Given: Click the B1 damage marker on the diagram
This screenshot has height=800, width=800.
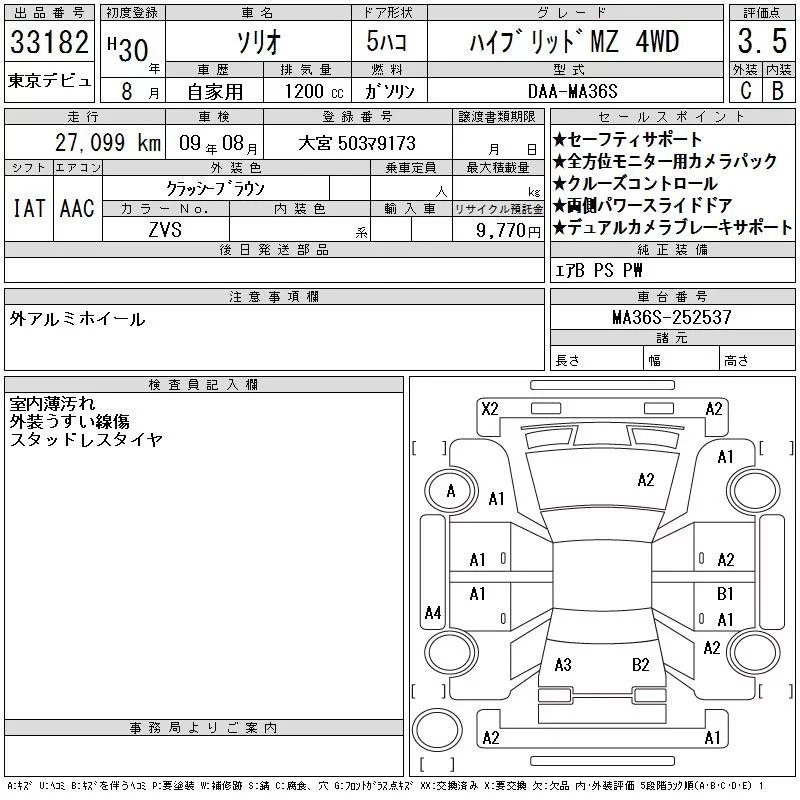Looking at the screenshot, I should (726, 594).
